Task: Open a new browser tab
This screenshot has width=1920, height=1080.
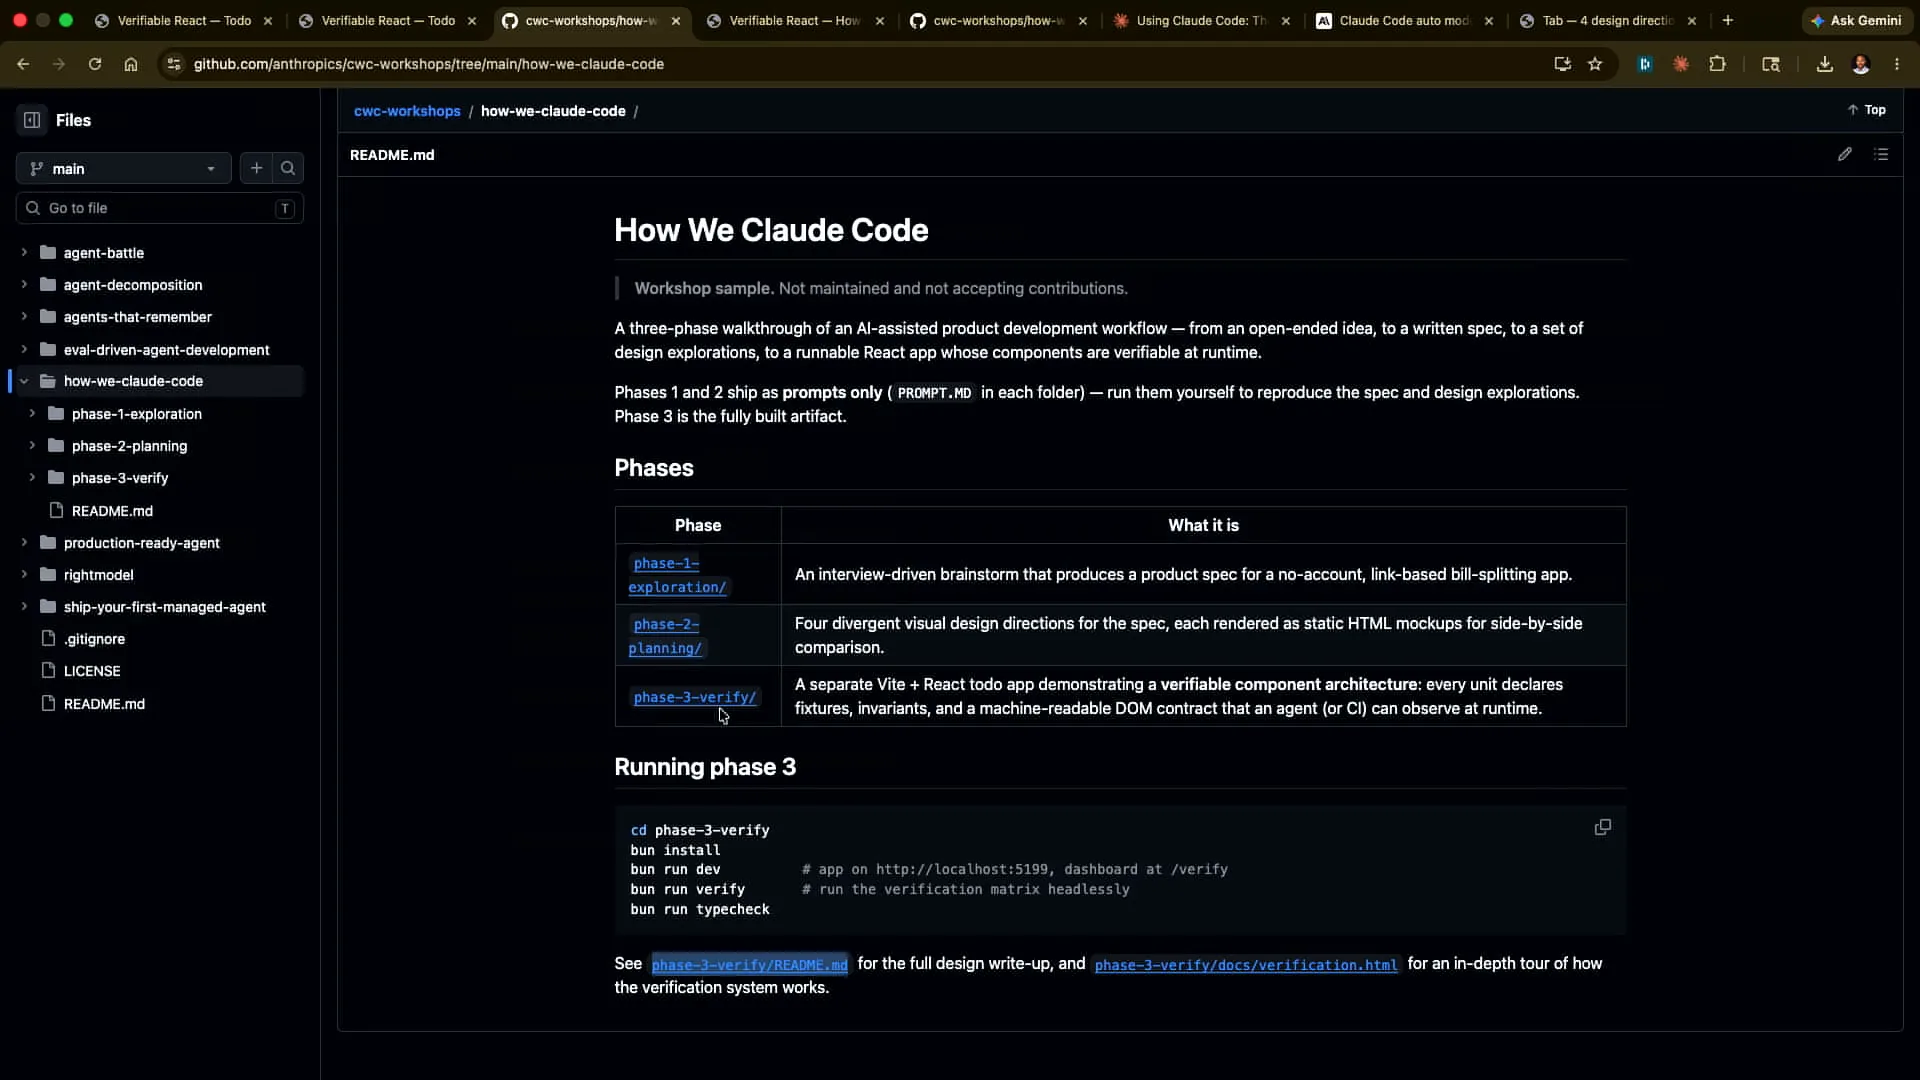Action: pyautogui.click(x=1727, y=20)
